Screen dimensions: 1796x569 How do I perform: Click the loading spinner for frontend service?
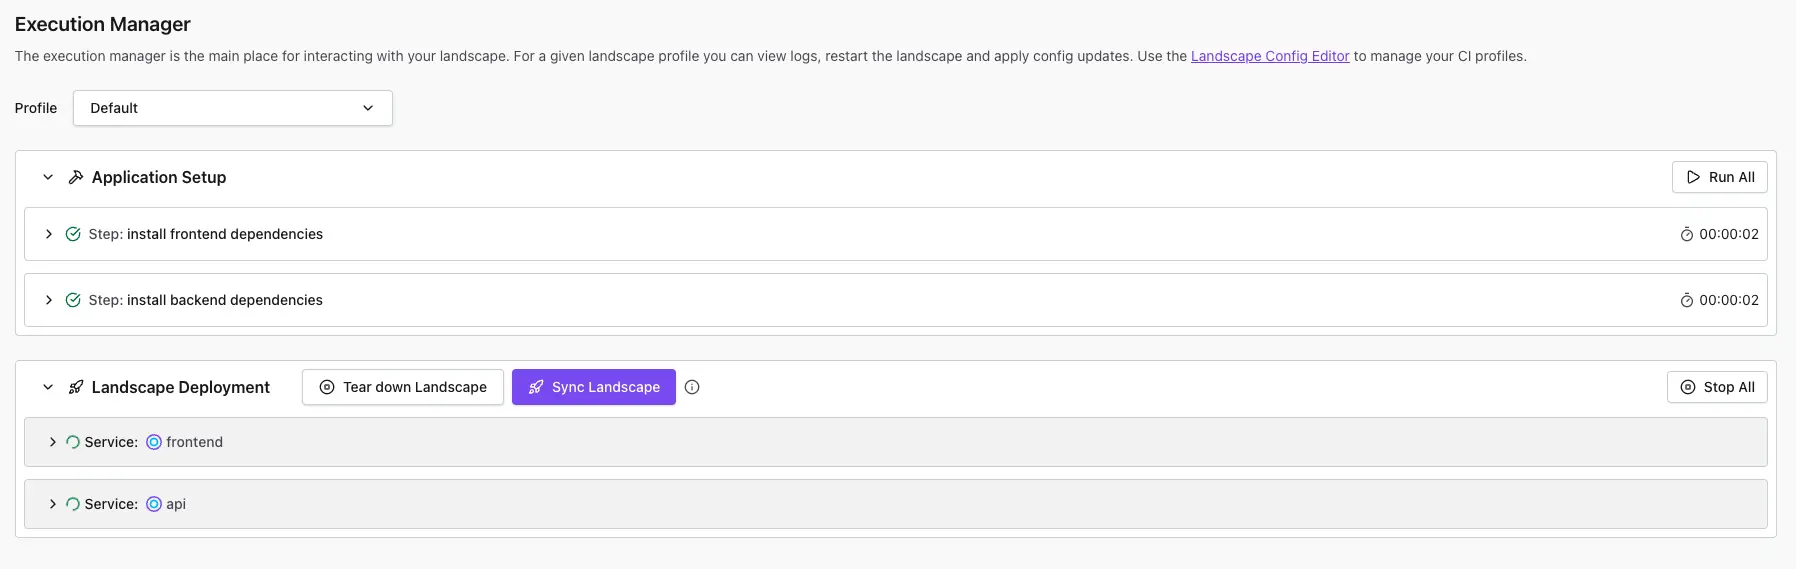pos(73,442)
